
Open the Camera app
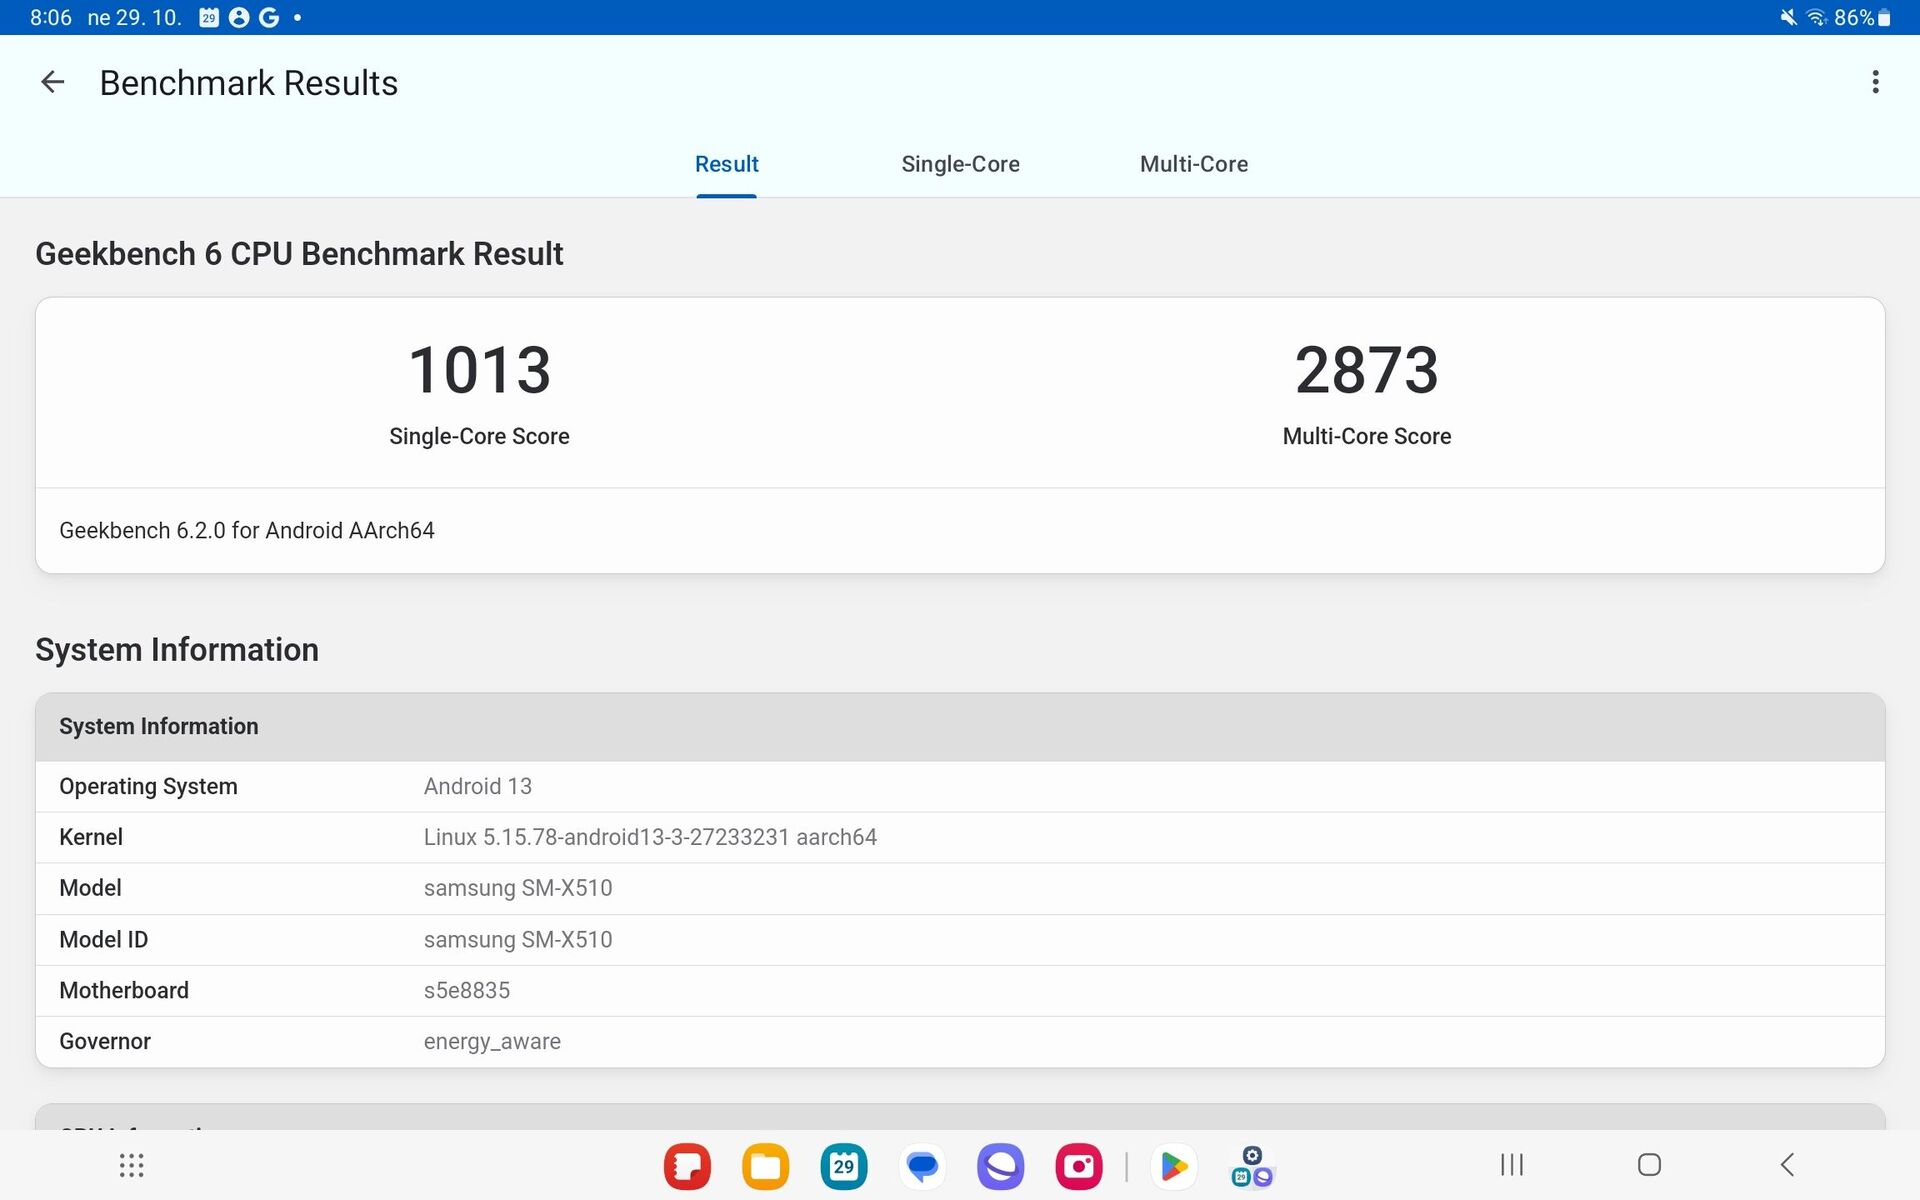point(1078,1166)
